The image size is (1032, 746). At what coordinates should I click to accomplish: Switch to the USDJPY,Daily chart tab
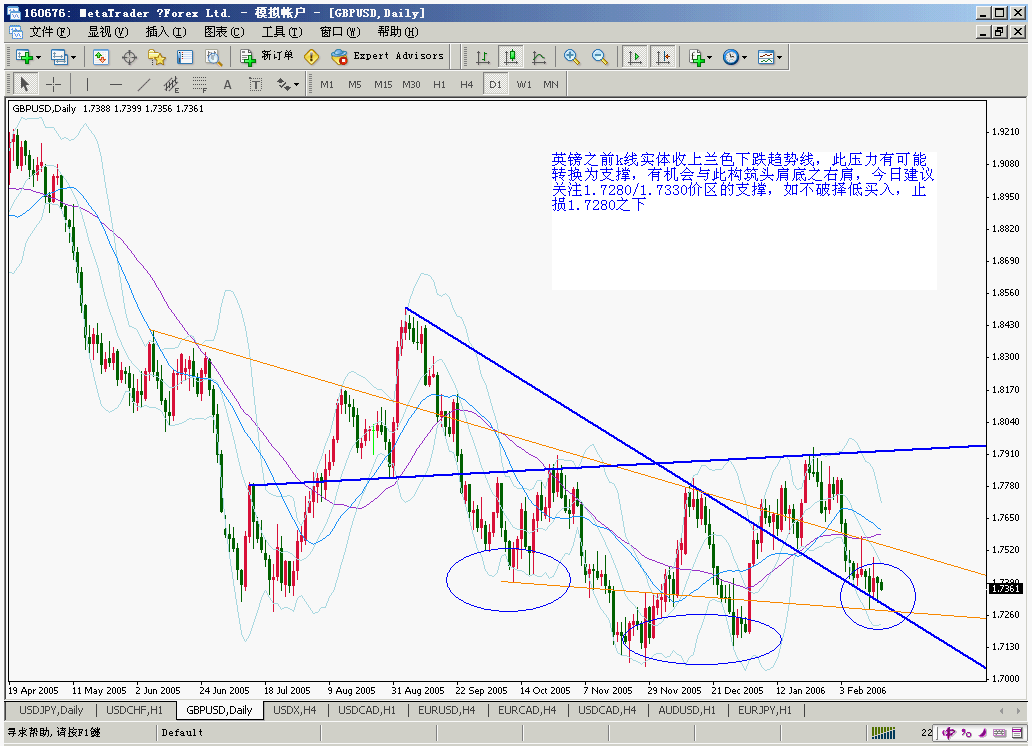coord(51,710)
